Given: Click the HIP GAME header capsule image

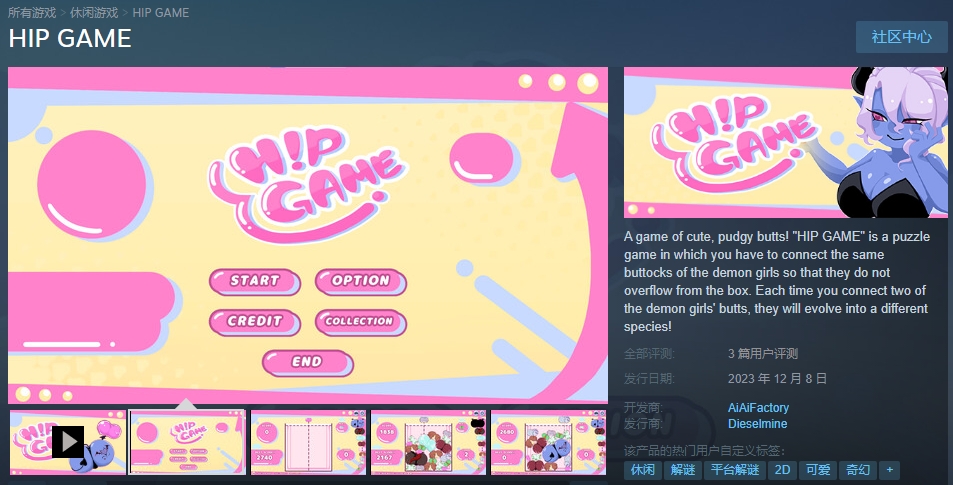Looking at the screenshot, I should click(x=785, y=142).
